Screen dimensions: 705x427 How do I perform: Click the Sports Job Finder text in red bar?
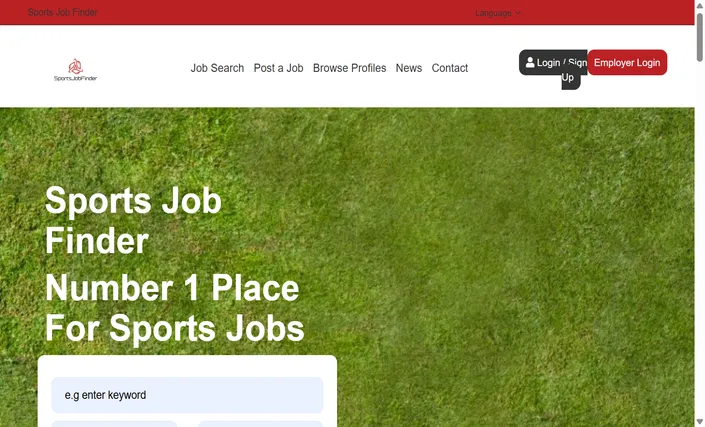62,12
